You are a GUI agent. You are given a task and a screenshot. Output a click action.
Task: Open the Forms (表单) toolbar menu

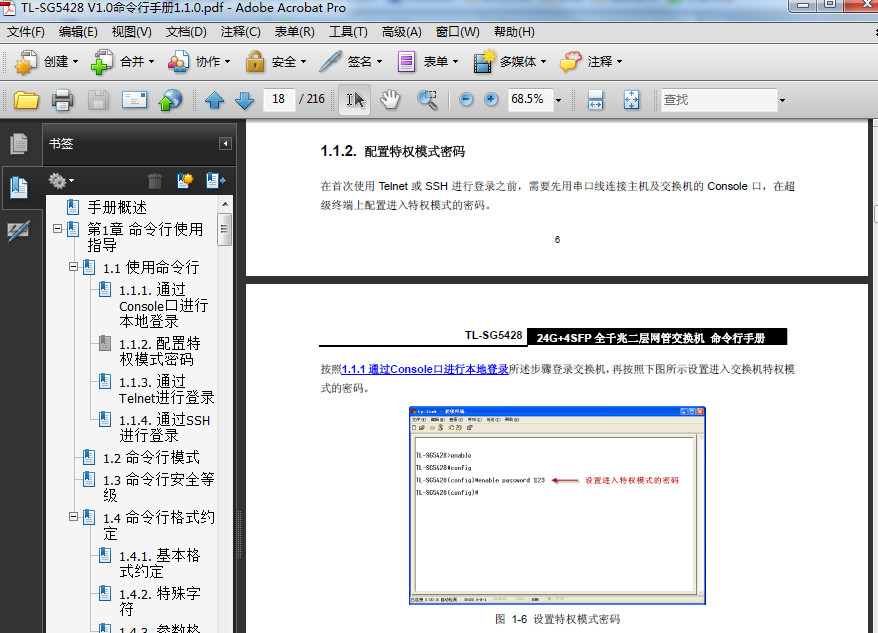[x=427, y=62]
